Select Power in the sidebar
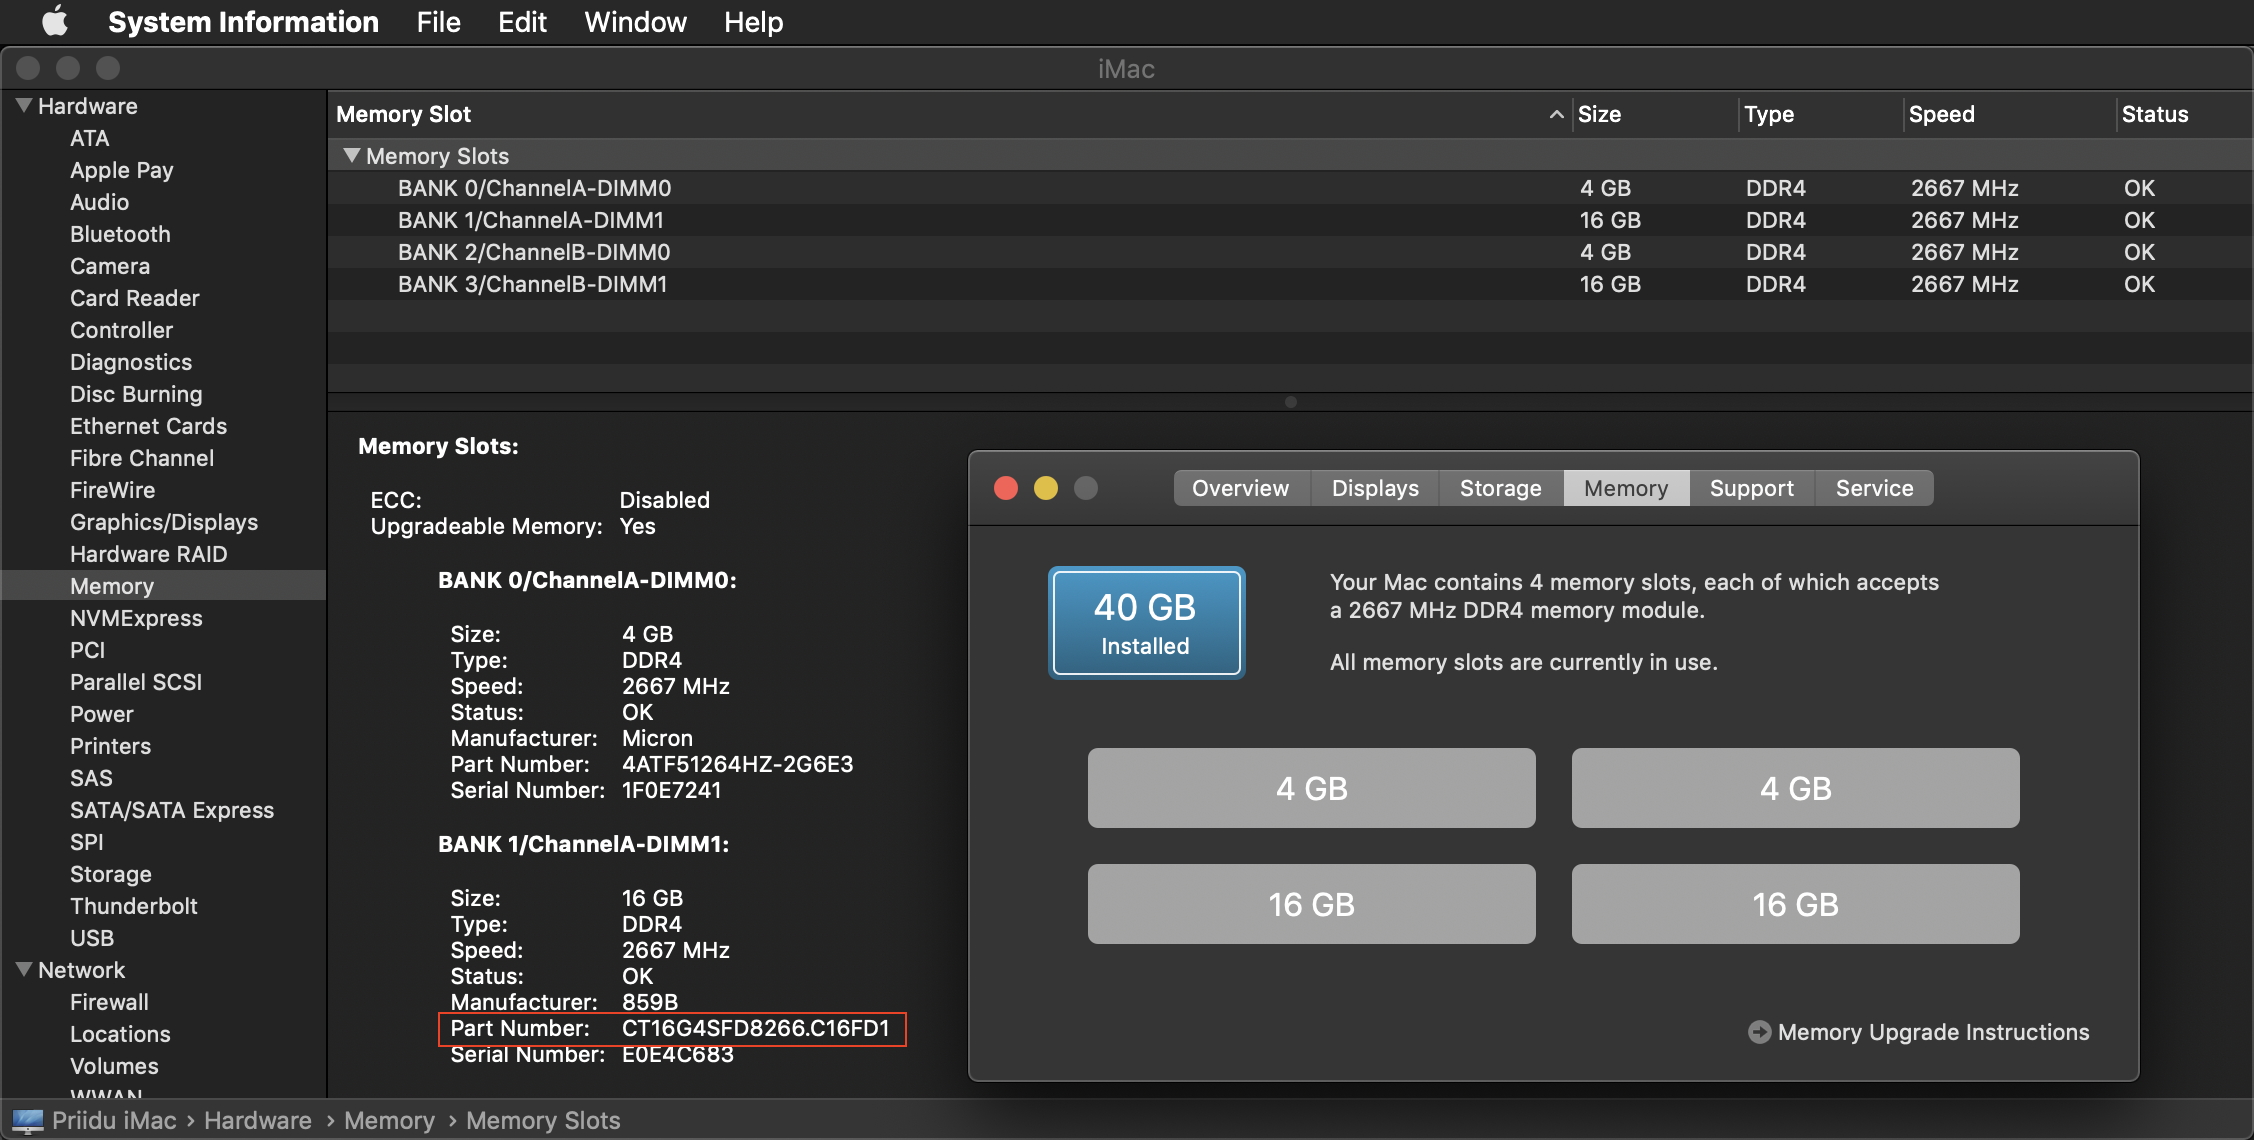2254x1140 pixels. click(x=101, y=714)
